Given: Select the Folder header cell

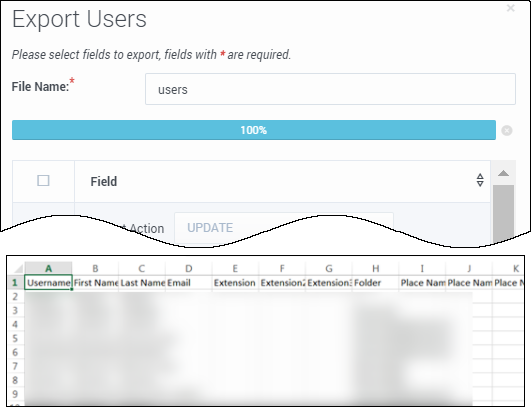Looking at the screenshot, I should (x=376, y=283).
